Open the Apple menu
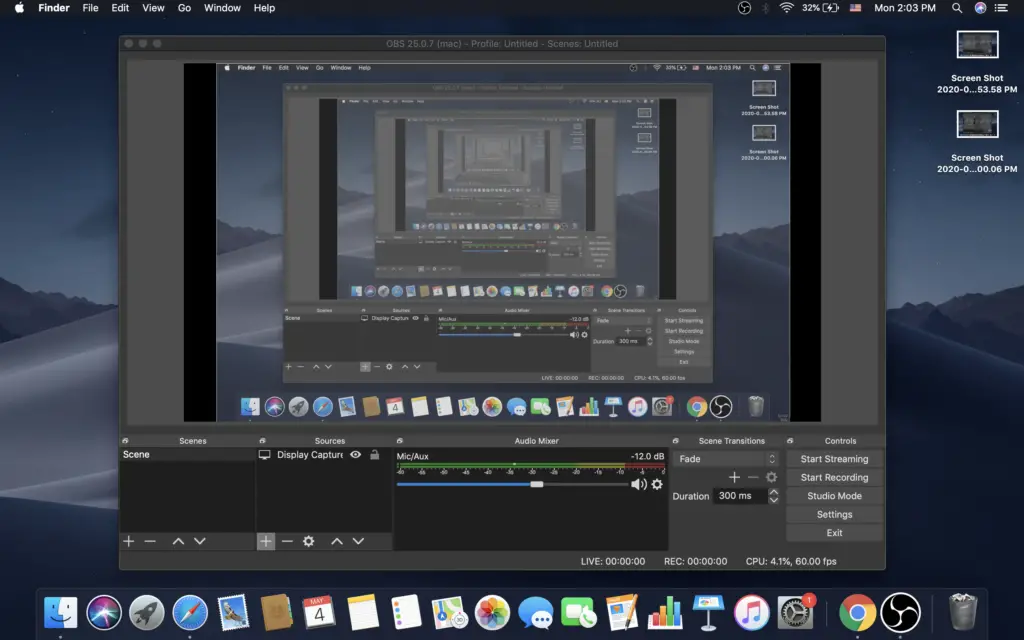 pos(20,8)
